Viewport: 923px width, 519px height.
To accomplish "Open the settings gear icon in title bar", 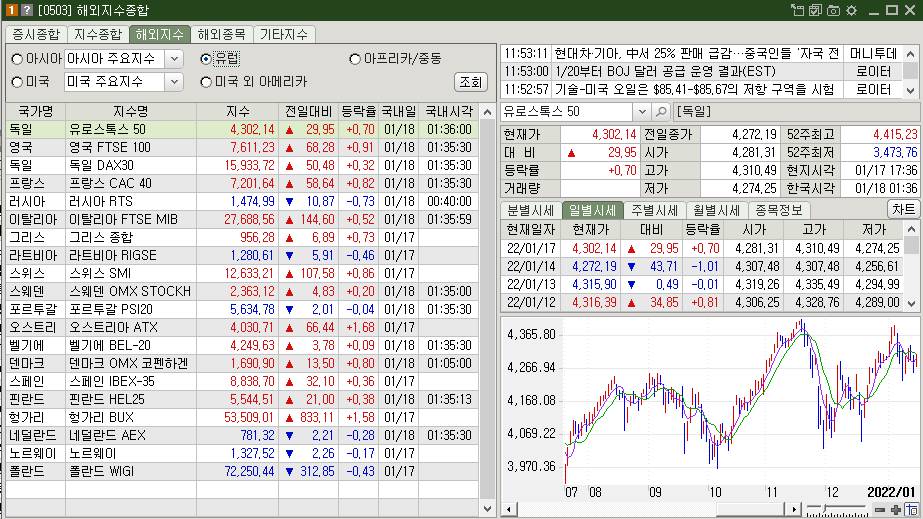I will point(851,10).
